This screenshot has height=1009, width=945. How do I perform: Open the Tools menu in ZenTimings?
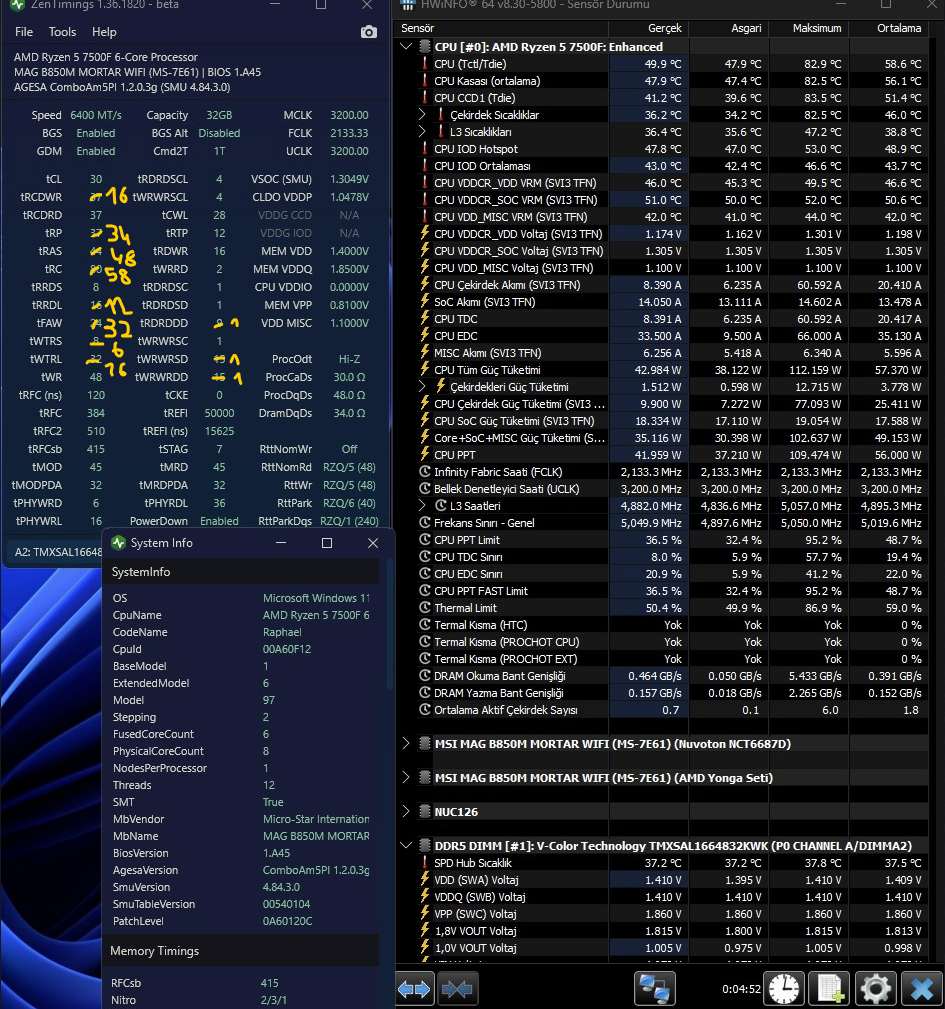pos(62,32)
